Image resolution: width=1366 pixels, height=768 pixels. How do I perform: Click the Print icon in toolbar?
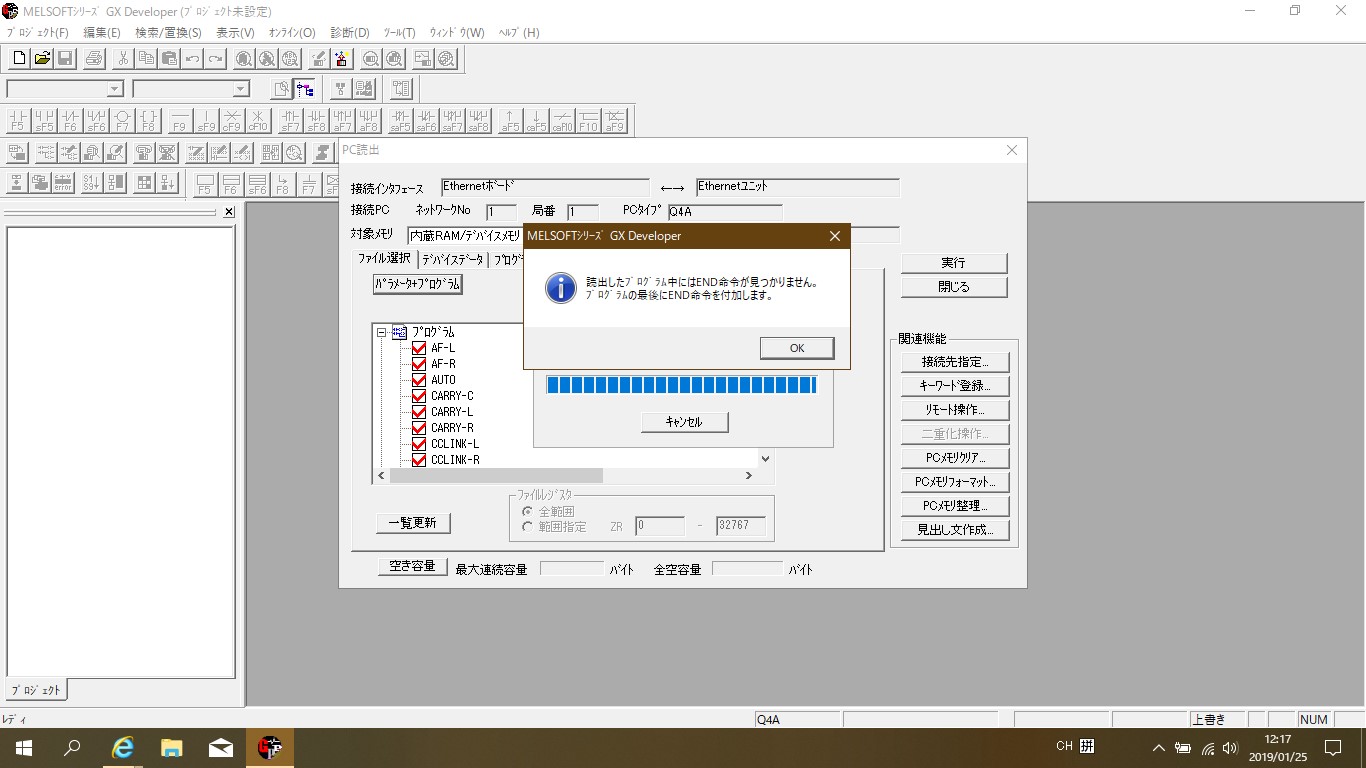pyautogui.click(x=94, y=59)
